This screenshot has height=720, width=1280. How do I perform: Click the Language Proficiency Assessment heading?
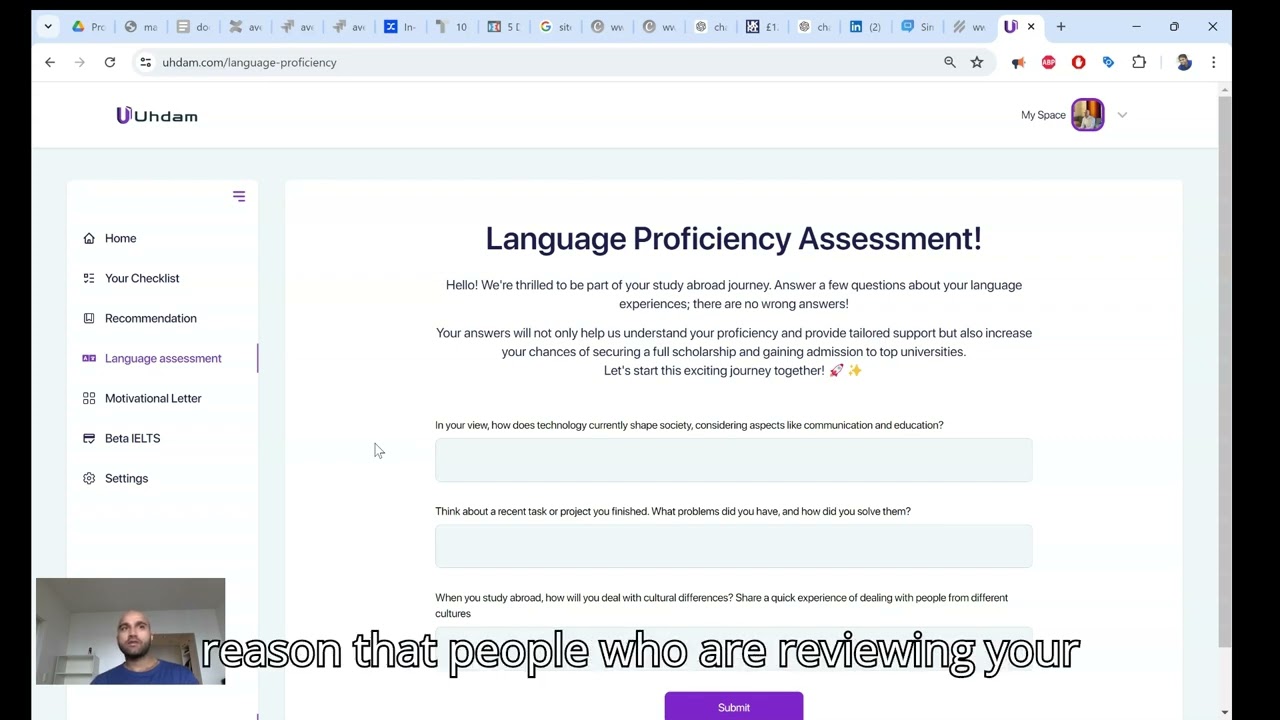(734, 238)
